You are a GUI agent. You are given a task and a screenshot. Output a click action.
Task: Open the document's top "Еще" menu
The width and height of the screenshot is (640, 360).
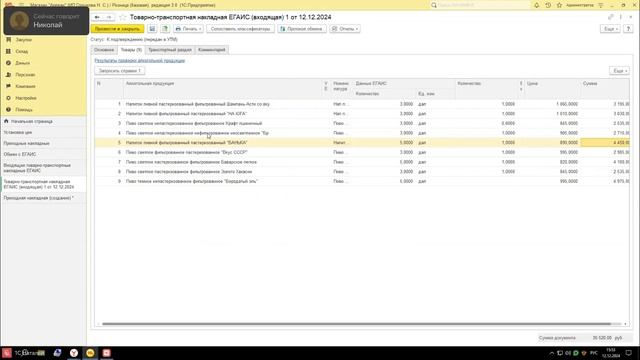[610, 29]
